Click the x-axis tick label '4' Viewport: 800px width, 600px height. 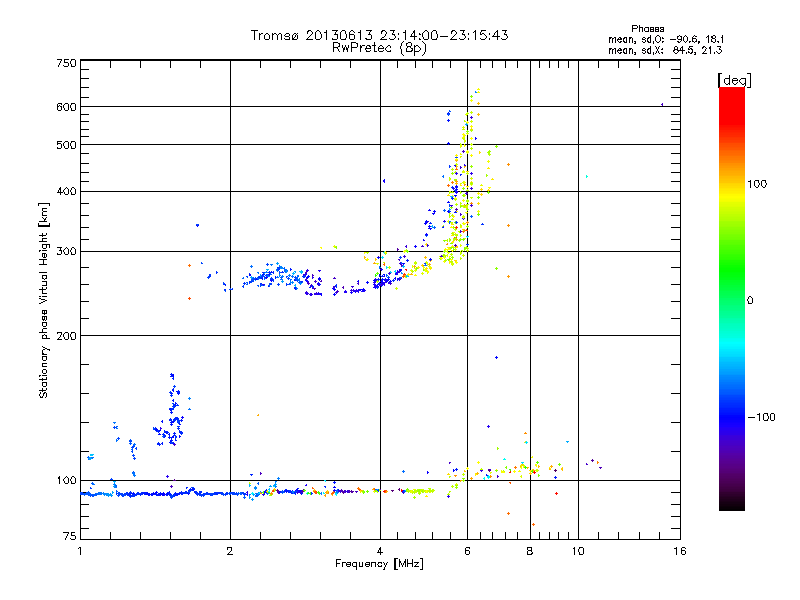[380, 551]
